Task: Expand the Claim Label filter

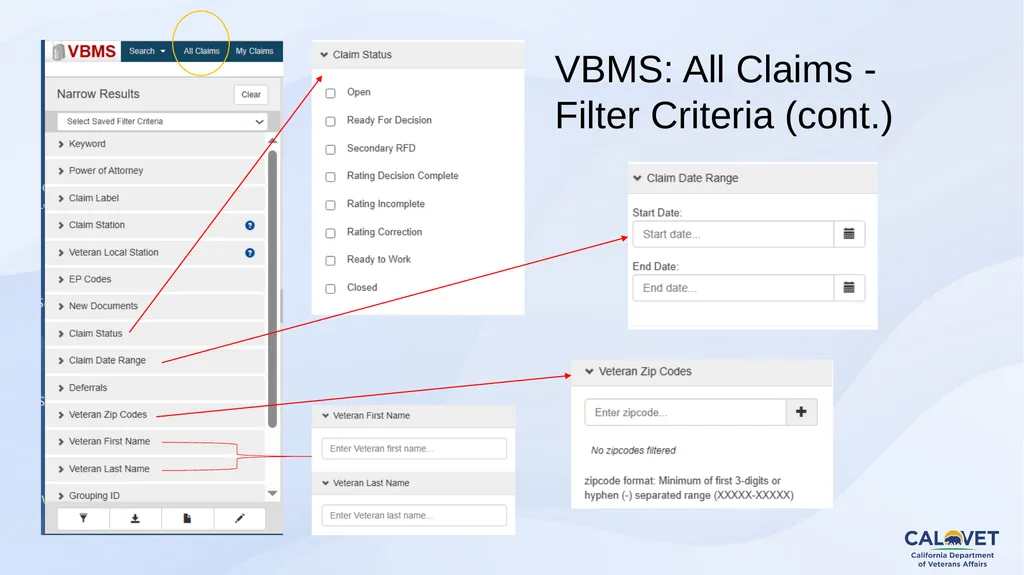Action: [155, 198]
